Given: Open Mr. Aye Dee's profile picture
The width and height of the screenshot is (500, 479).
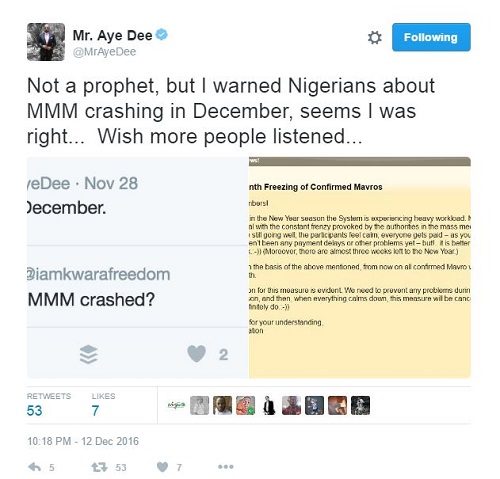Looking at the screenshot, I should click(x=46, y=42).
